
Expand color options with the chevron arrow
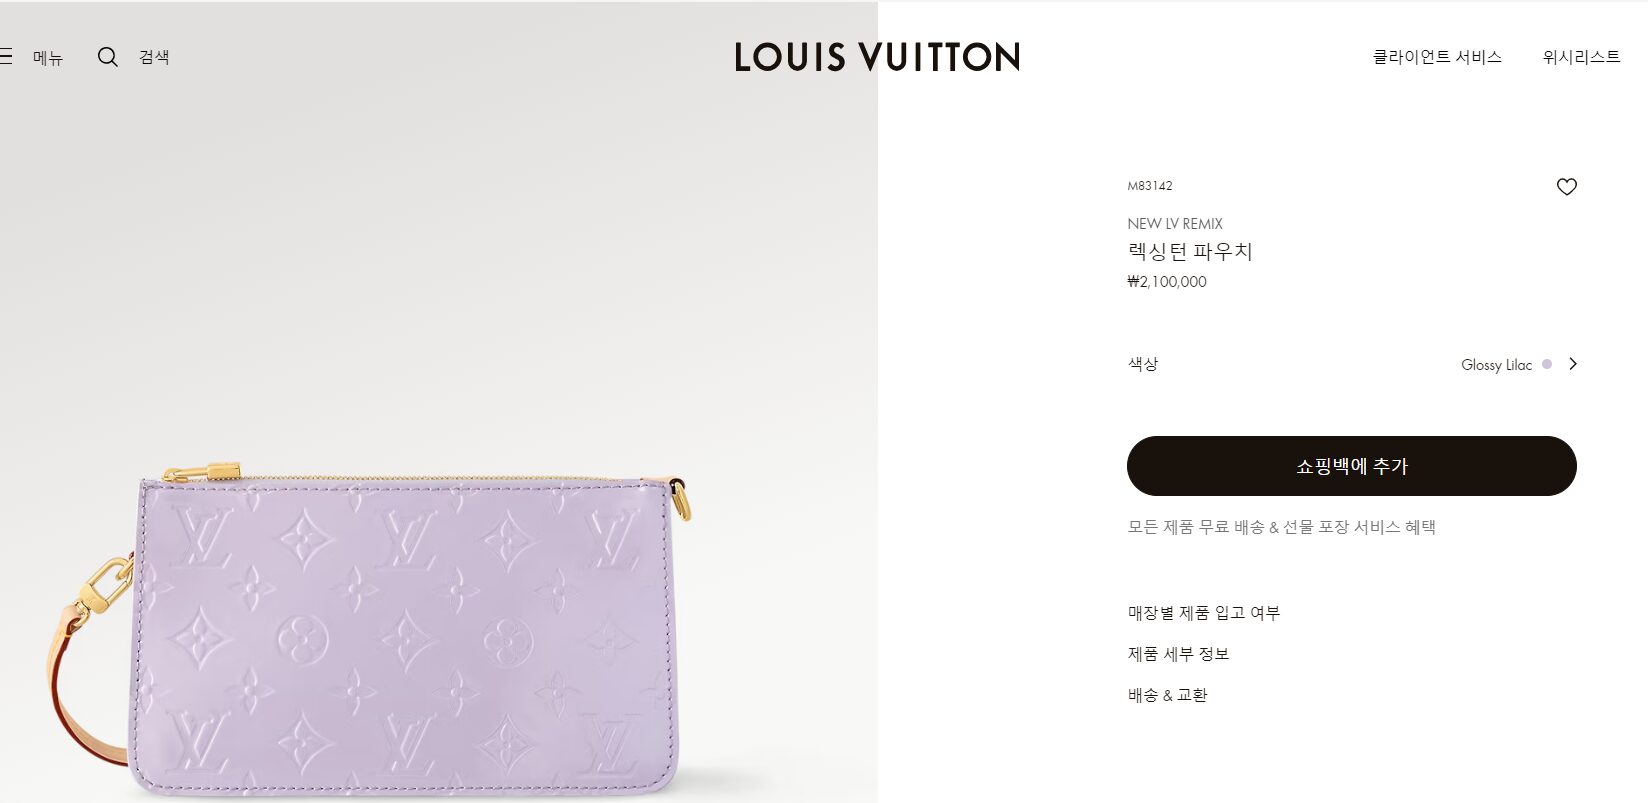coord(1573,364)
